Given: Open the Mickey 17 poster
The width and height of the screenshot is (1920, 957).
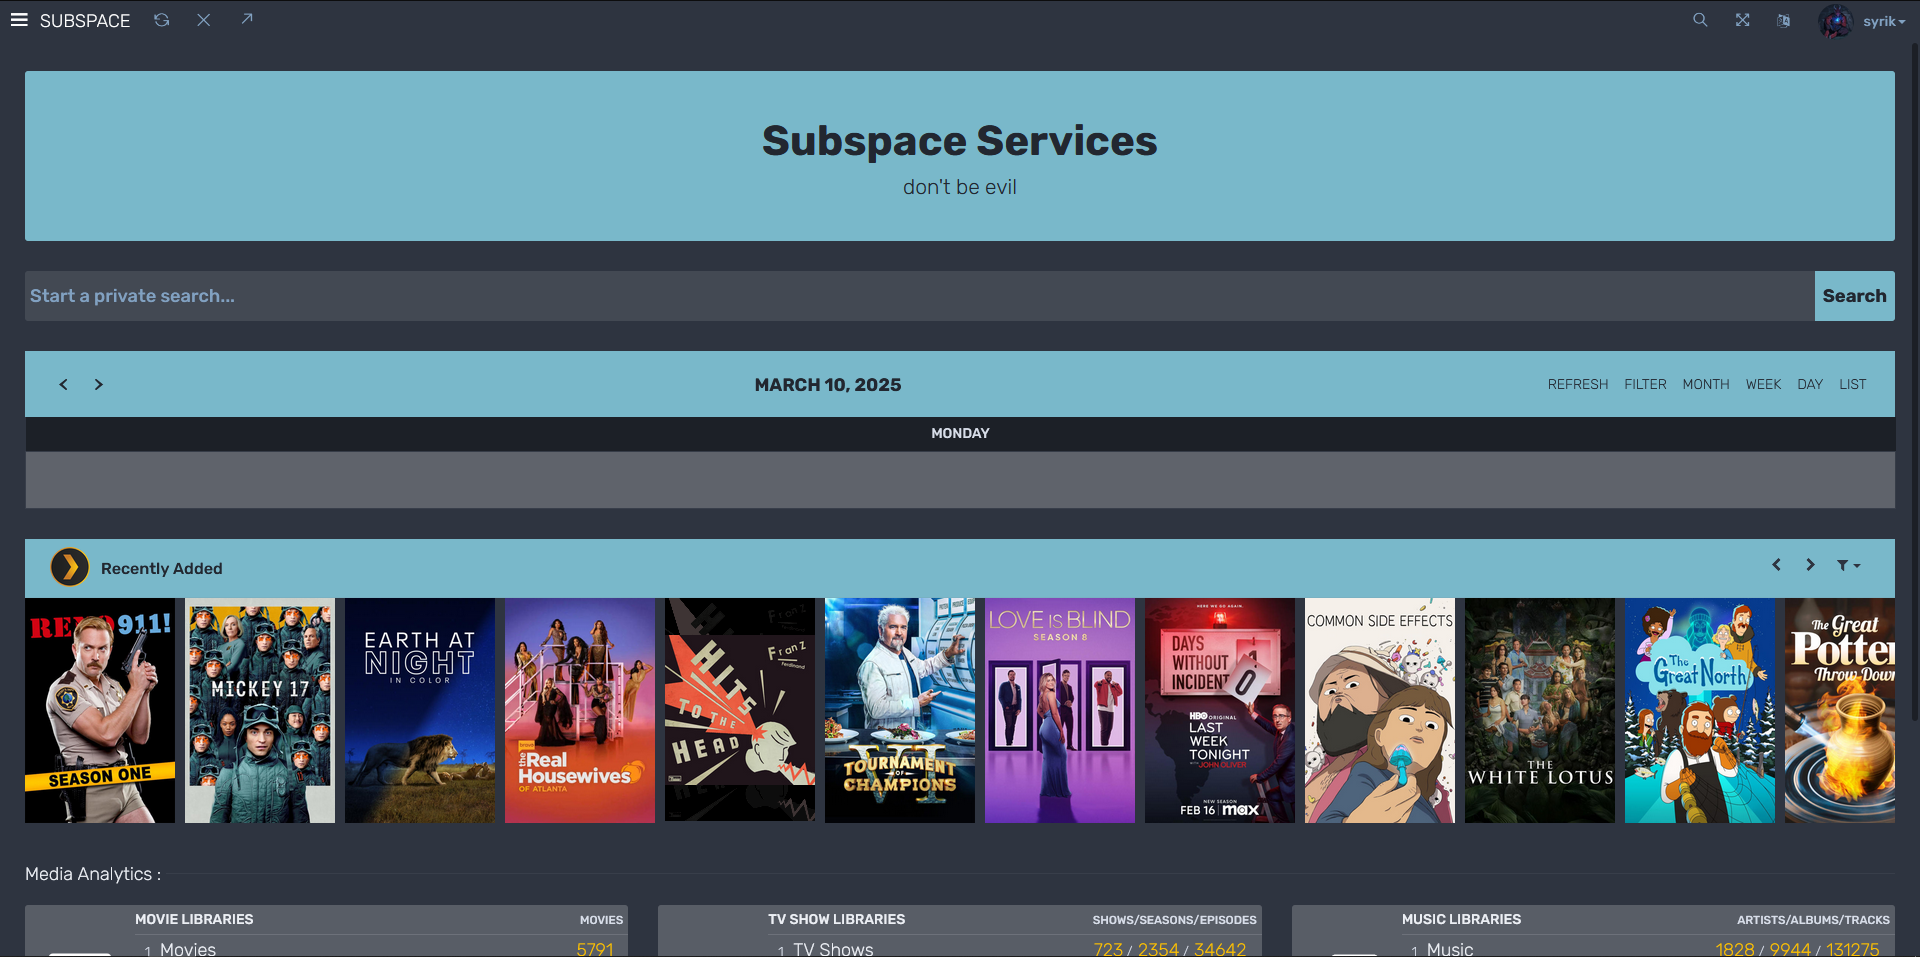Looking at the screenshot, I should point(260,710).
